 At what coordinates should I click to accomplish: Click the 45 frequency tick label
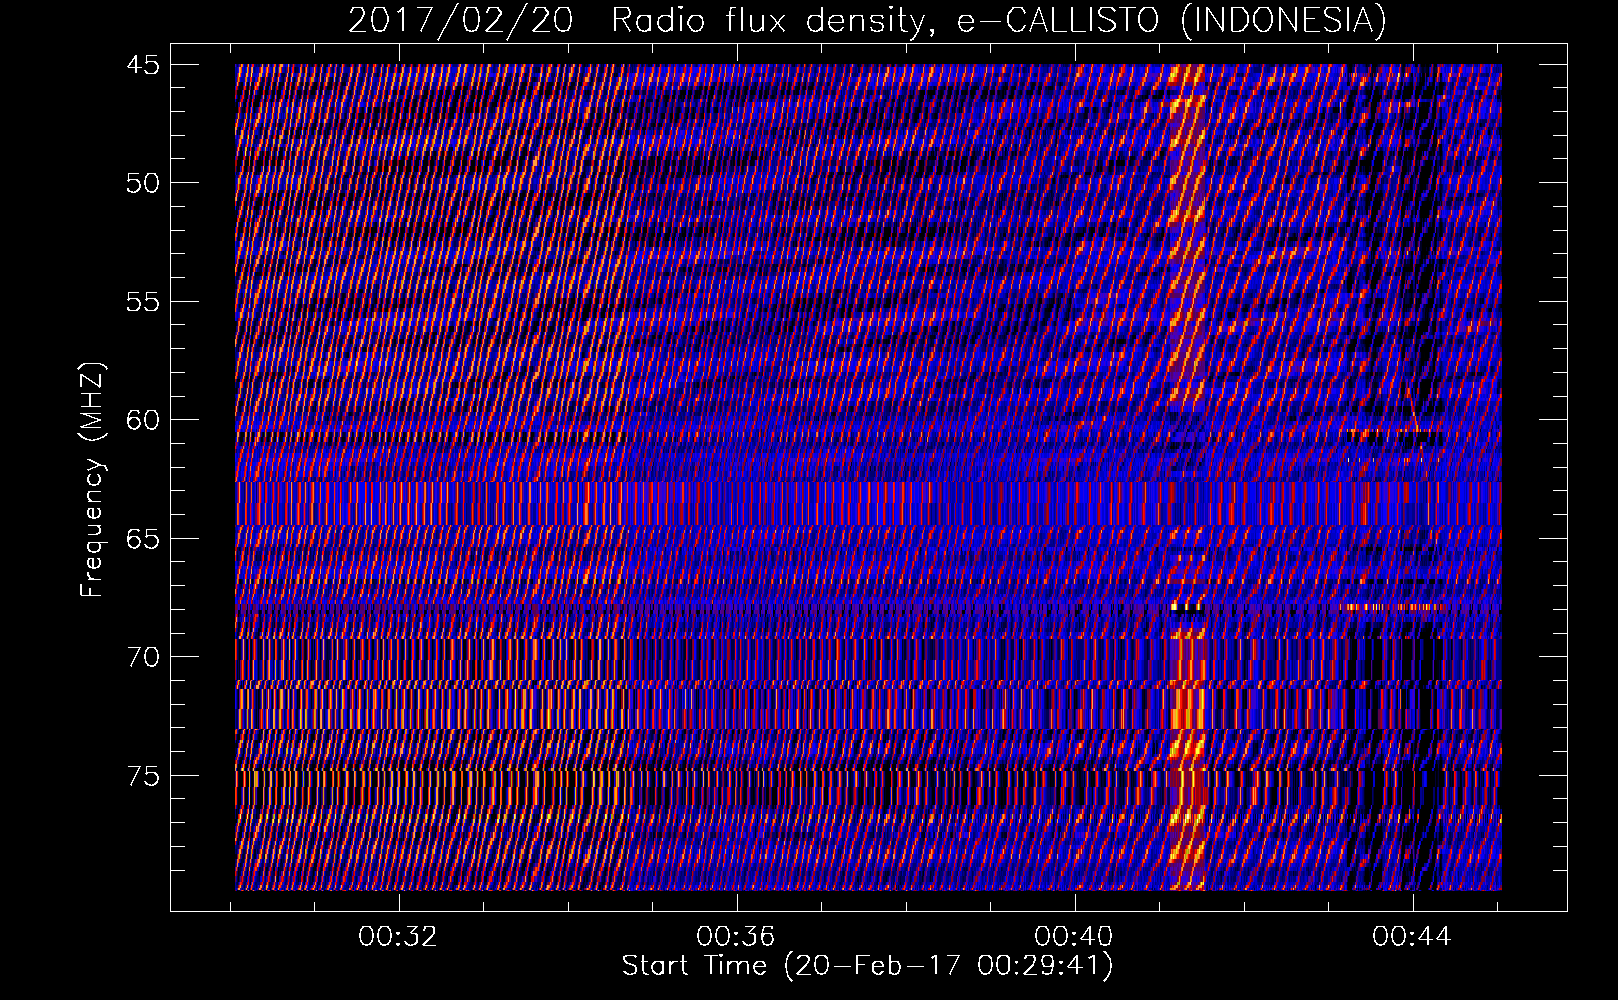pyautogui.click(x=143, y=65)
